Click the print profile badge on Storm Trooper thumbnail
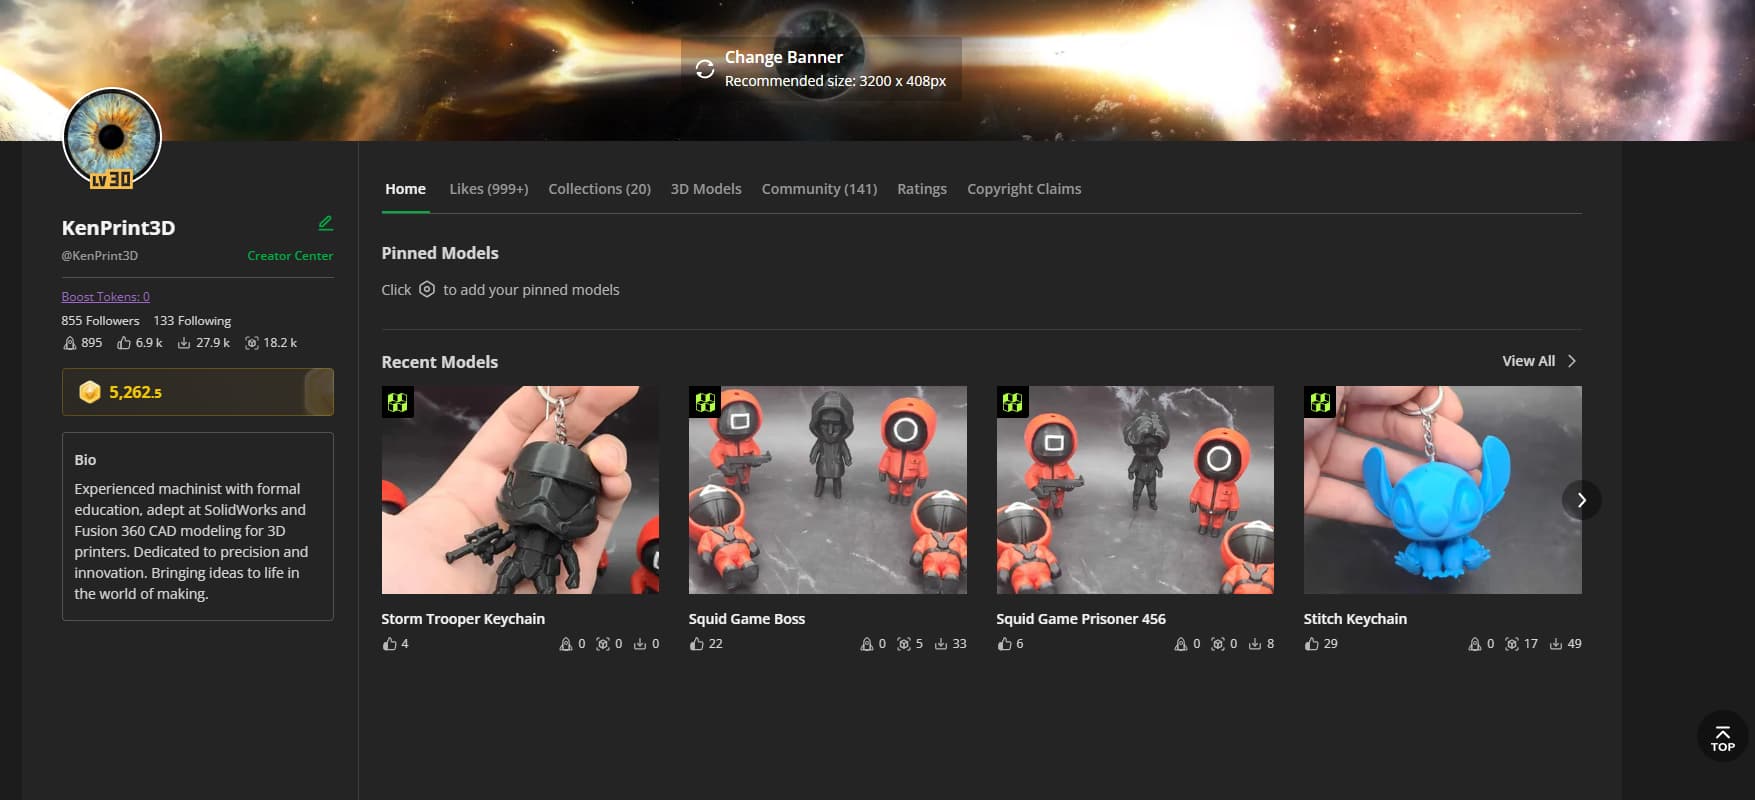The width and height of the screenshot is (1755, 800). (x=398, y=403)
